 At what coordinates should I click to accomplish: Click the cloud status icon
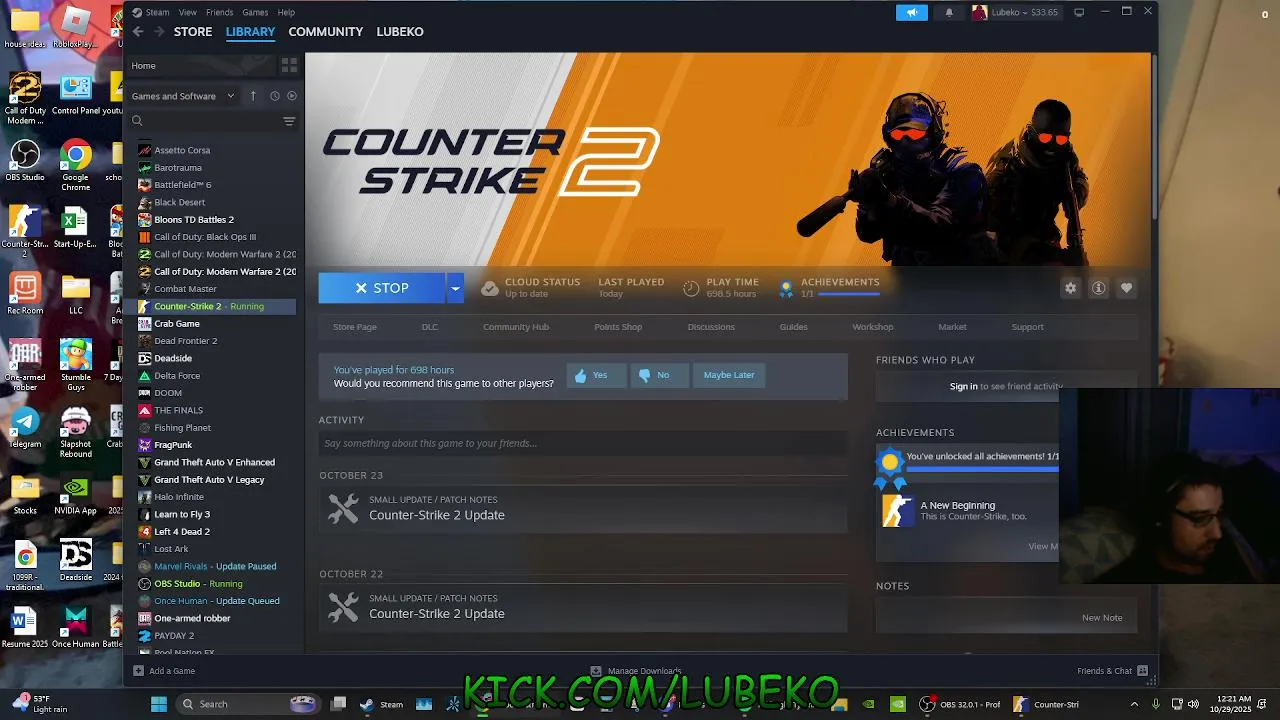489,288
